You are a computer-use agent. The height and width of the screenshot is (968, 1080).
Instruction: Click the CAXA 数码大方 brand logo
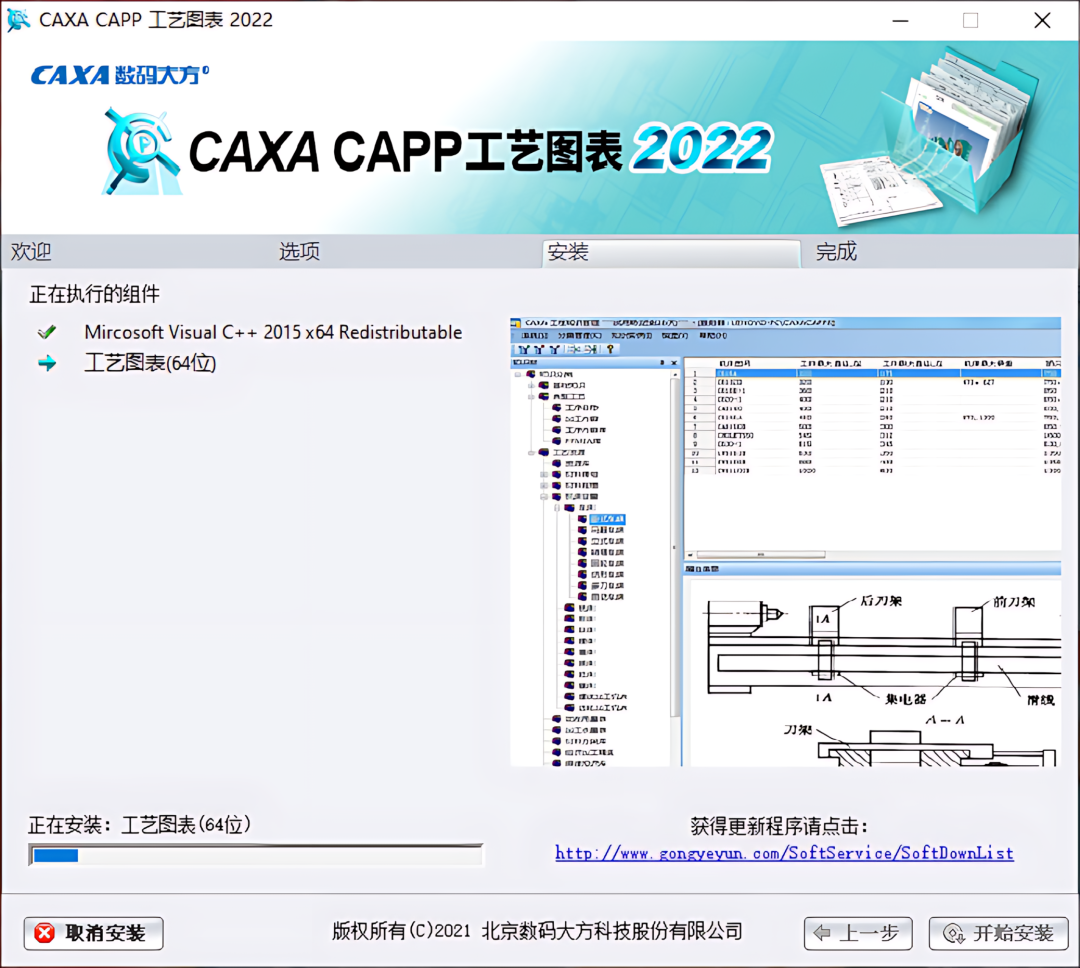tap(120, 74)
